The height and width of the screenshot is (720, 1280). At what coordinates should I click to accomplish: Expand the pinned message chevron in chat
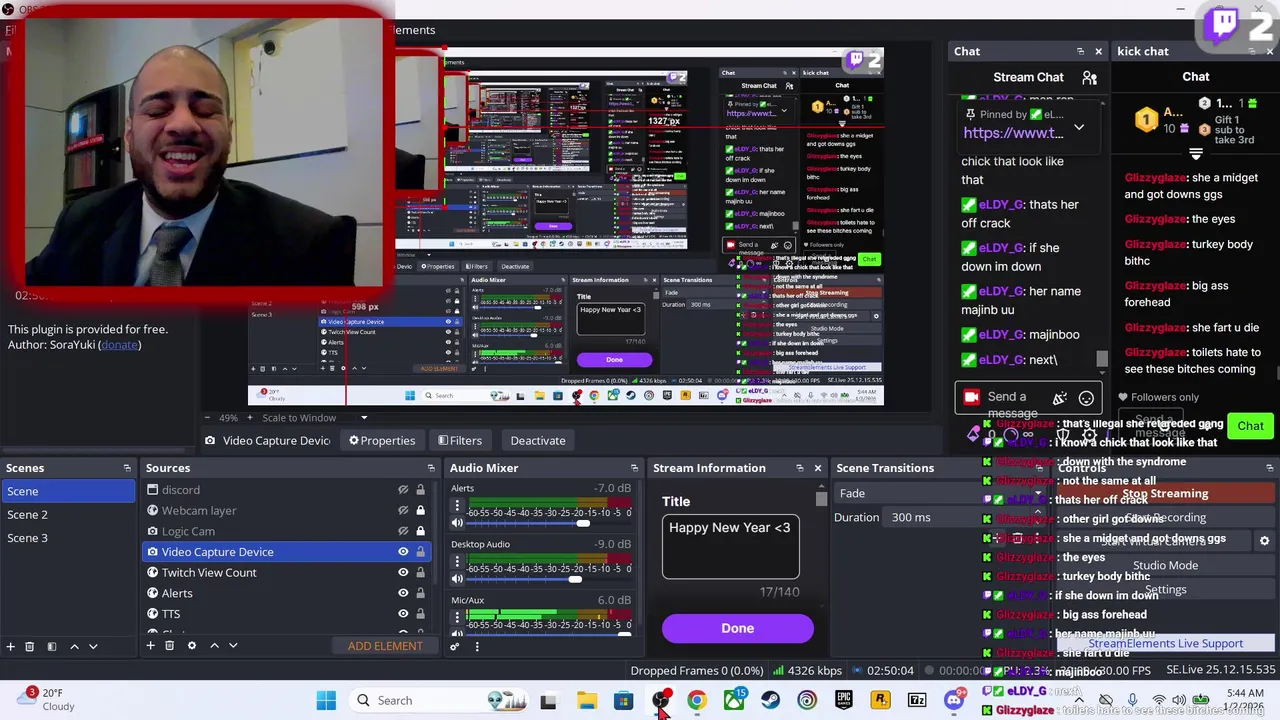[1079, 128]
